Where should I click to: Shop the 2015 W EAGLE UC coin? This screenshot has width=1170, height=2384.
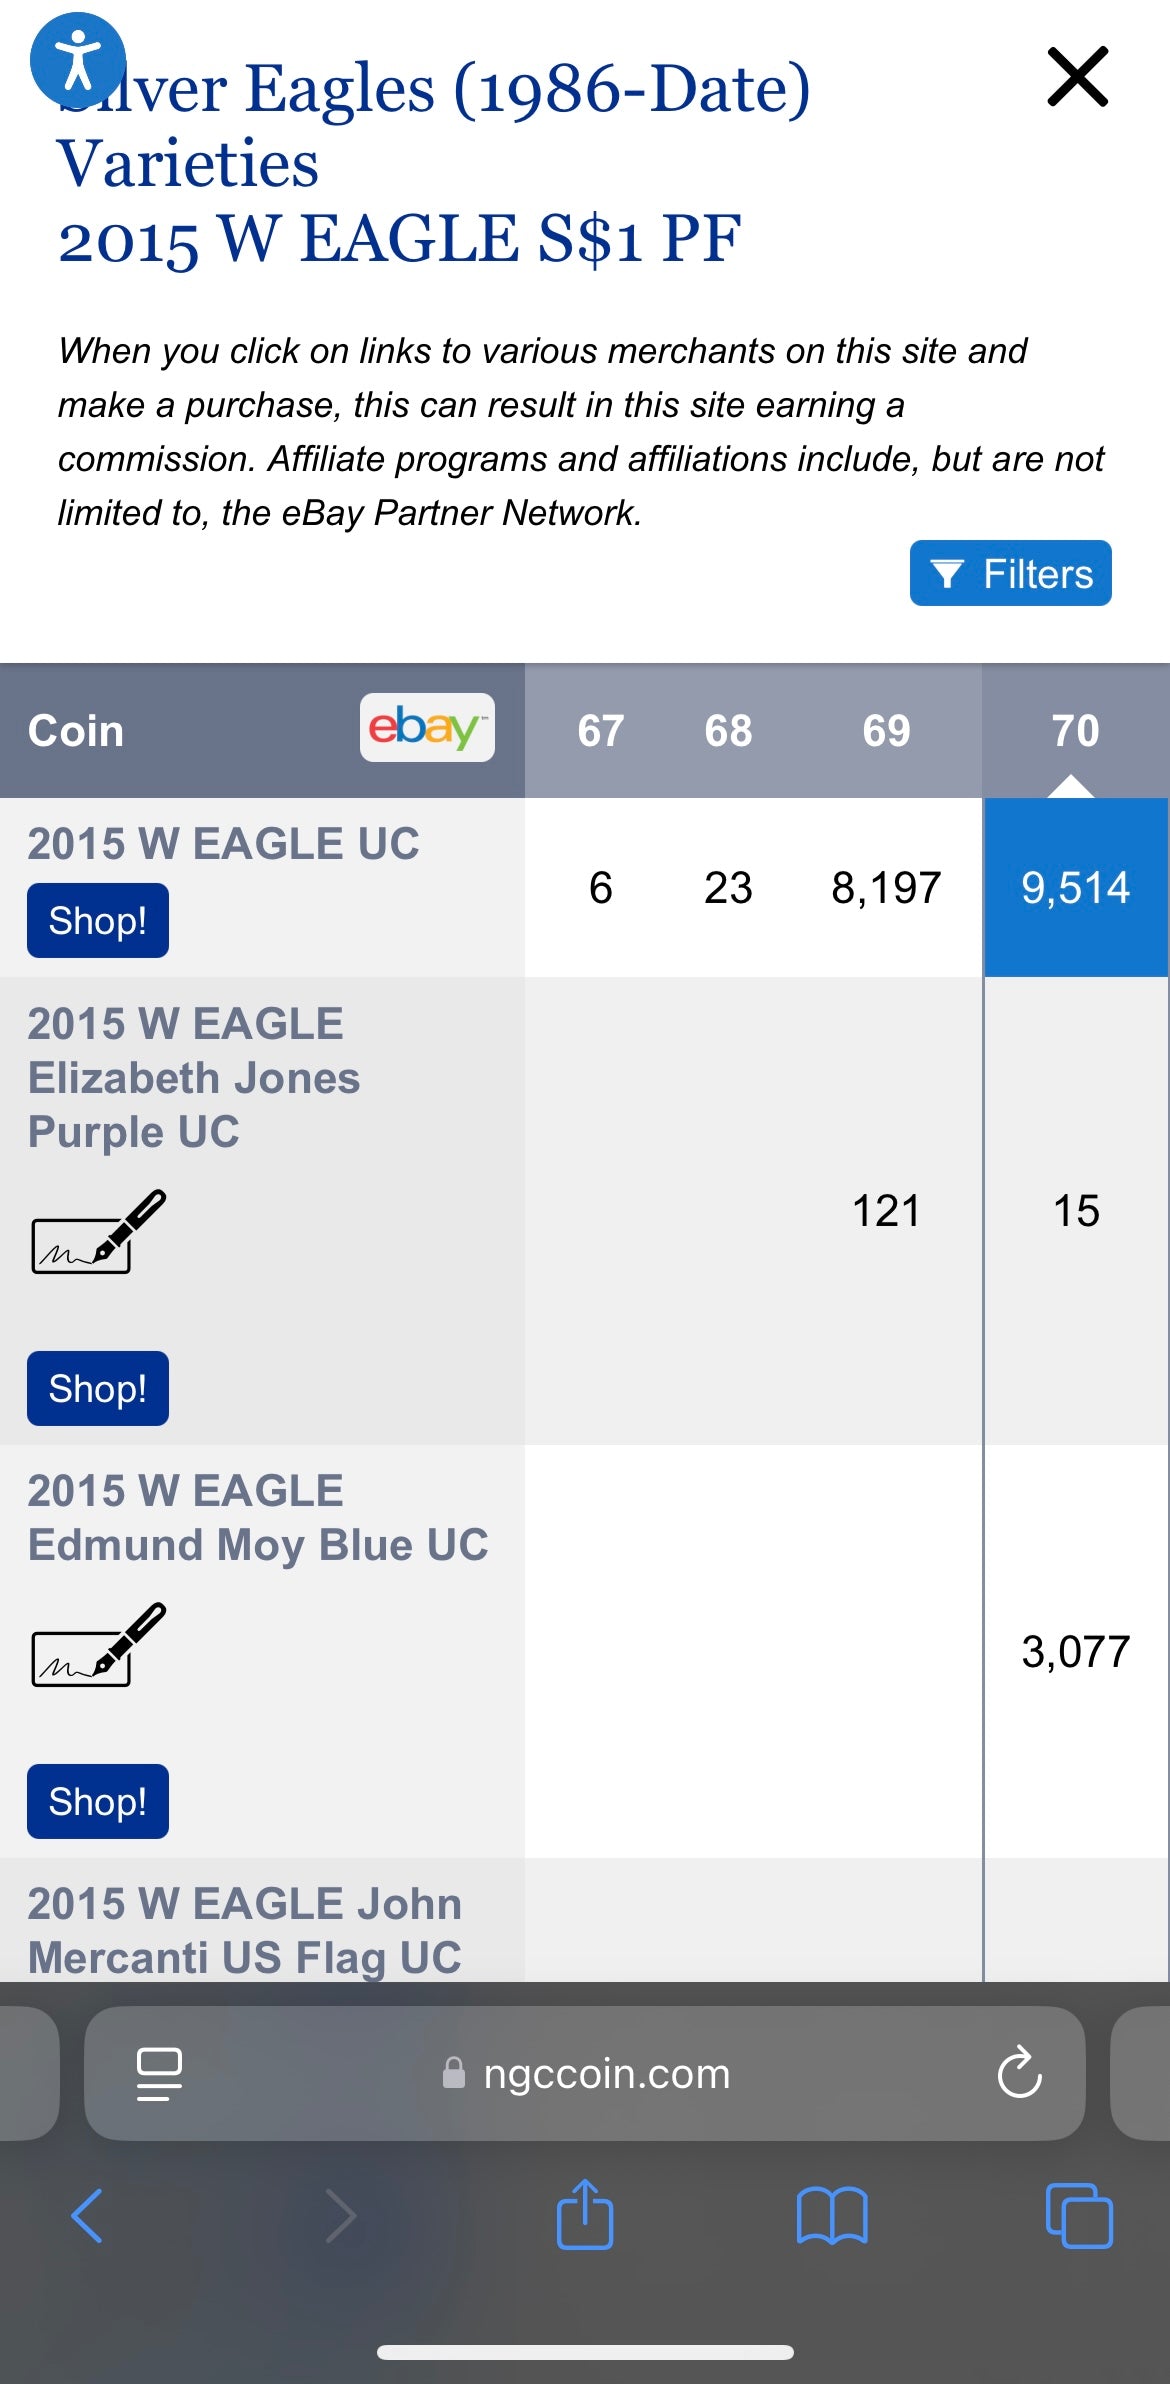(x=98, y=920)
